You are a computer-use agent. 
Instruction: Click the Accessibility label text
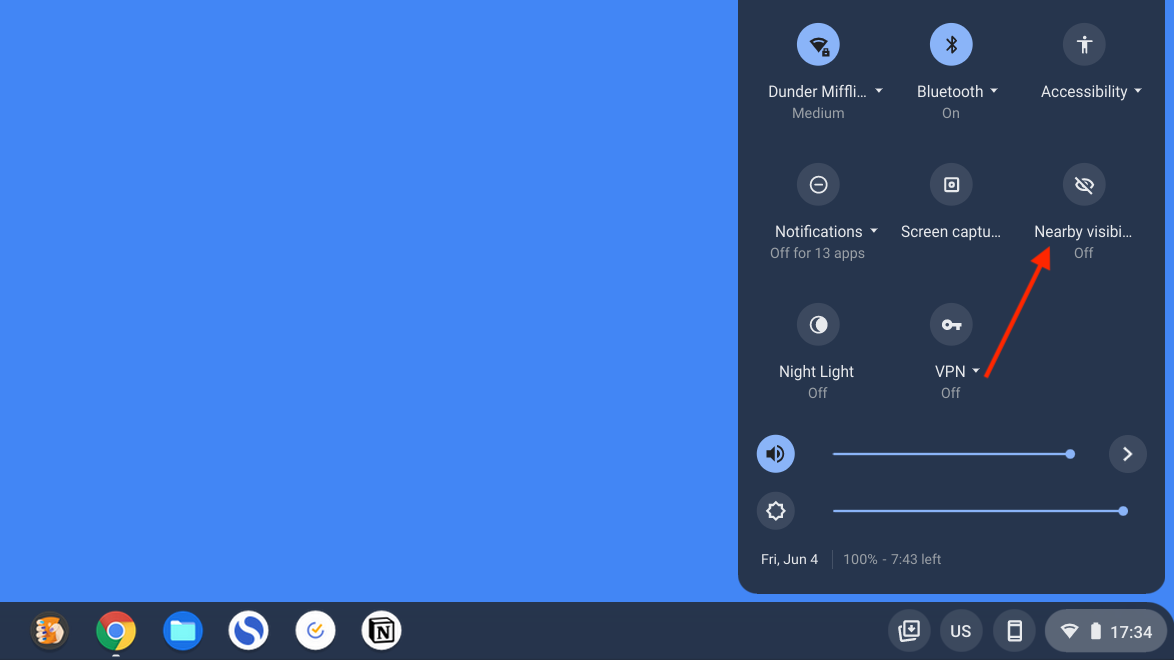(1084, 91)
